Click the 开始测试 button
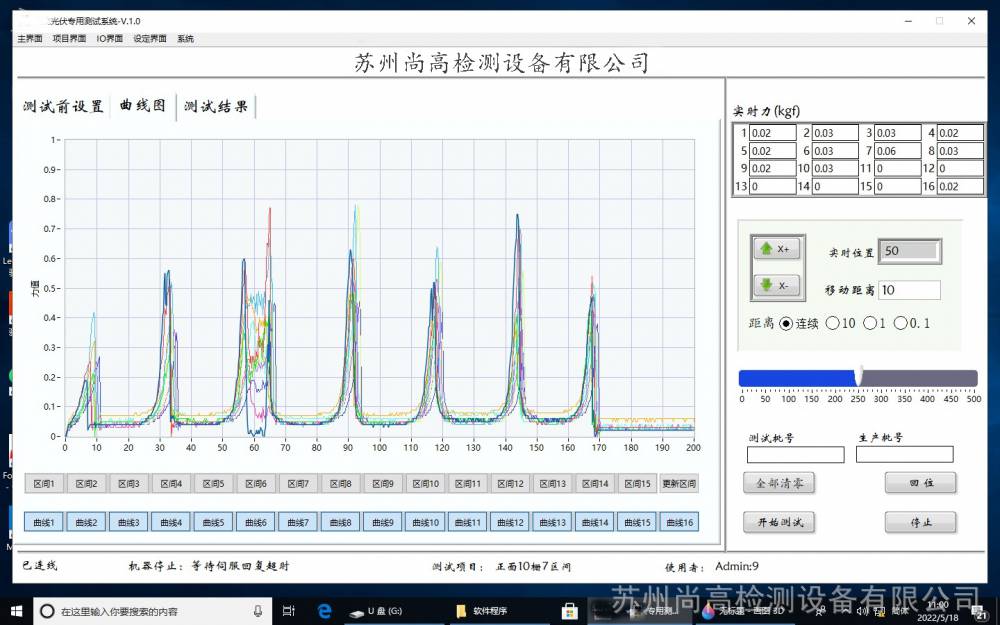 click(x=779, y=522)
